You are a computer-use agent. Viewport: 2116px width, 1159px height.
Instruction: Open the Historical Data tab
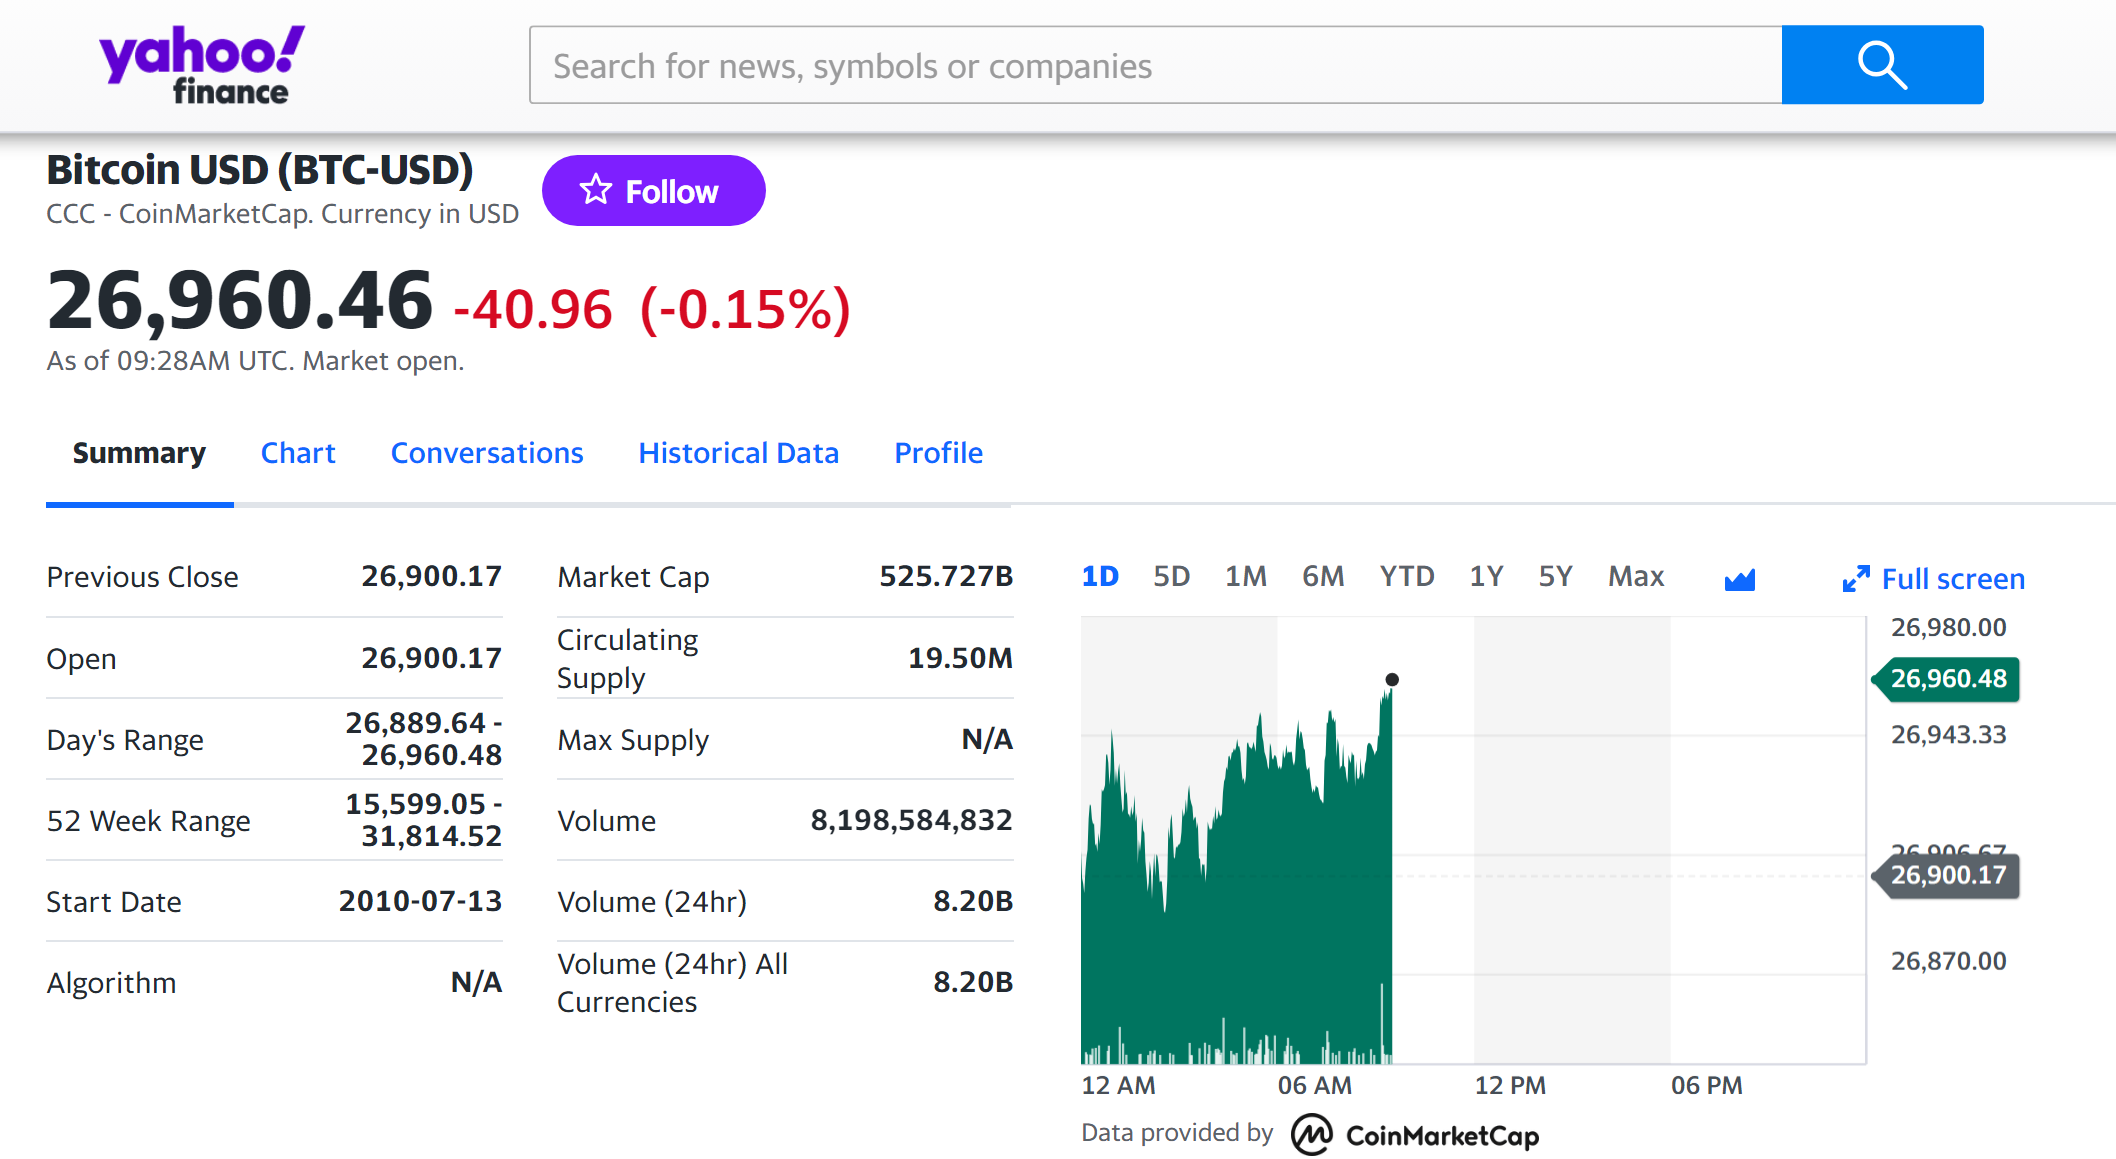click(x=736, y=452)
